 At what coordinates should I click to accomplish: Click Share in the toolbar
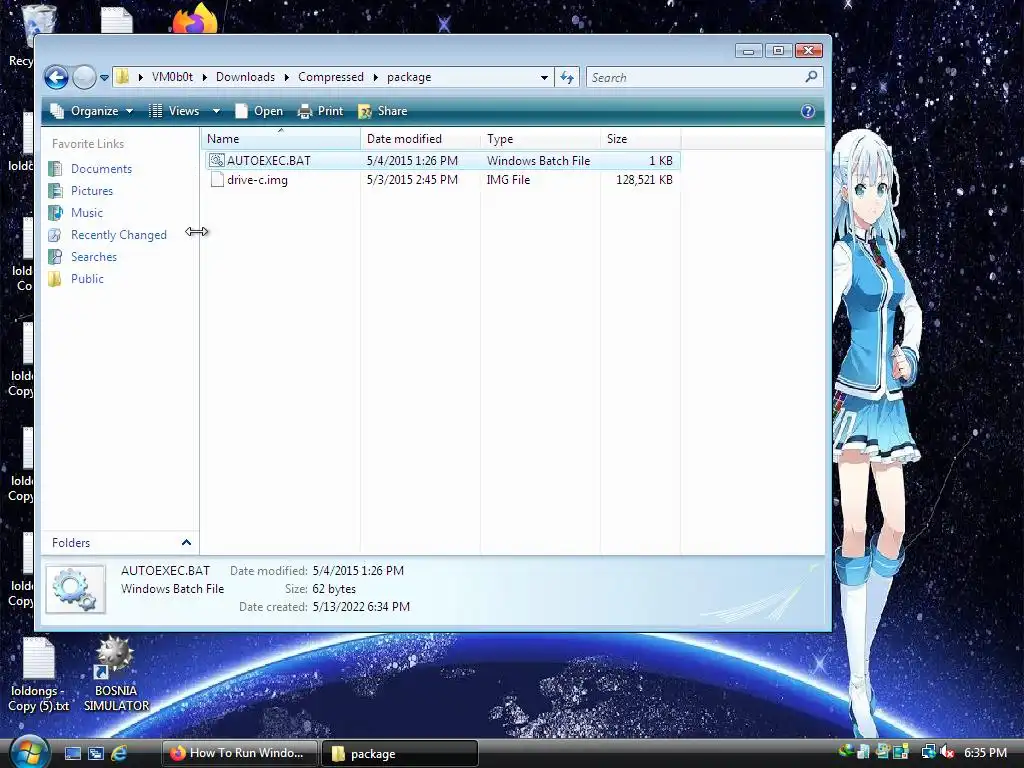383,111
